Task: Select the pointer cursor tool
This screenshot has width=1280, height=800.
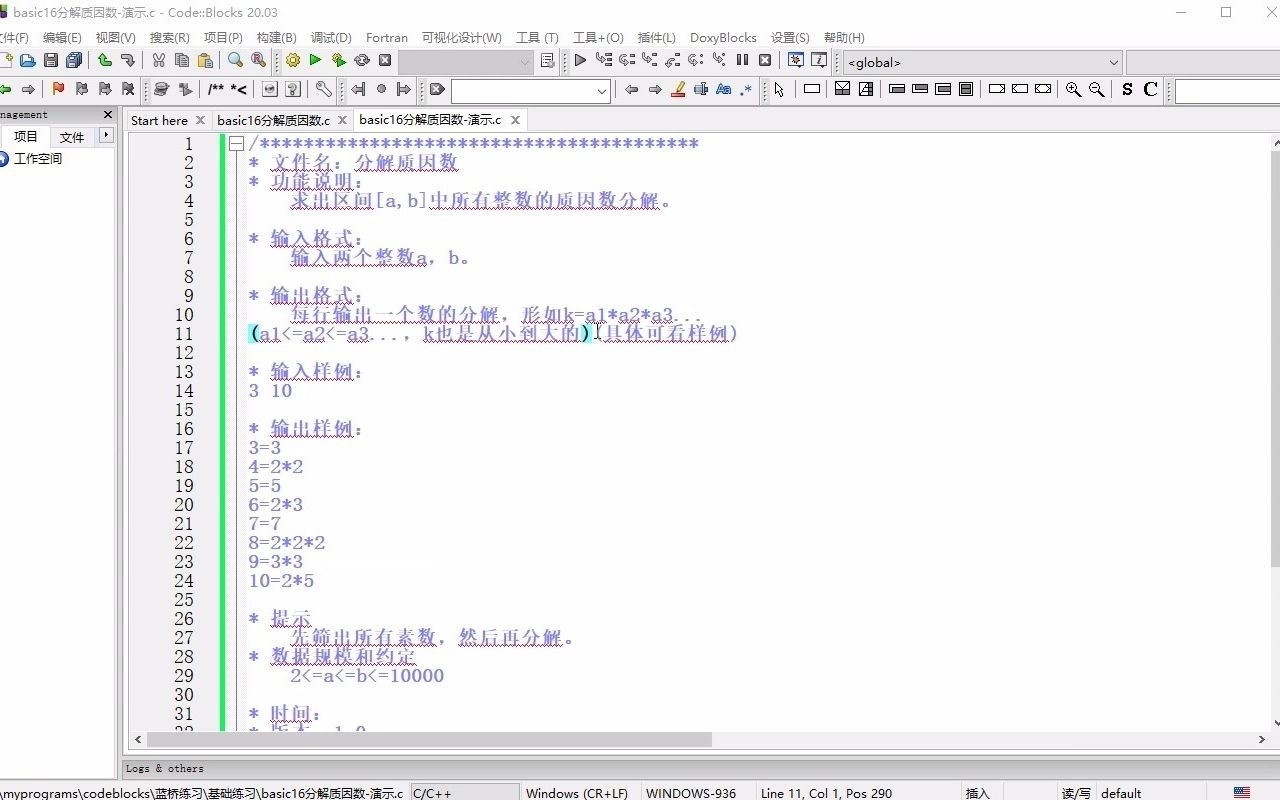Action: tap(779, 89)
